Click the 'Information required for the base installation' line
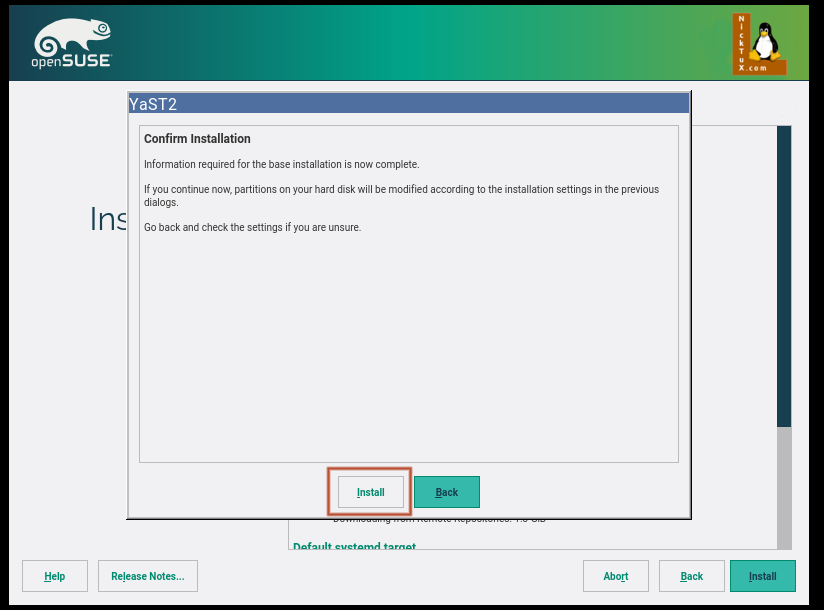 pyautogui.click(x=281, y=164)
